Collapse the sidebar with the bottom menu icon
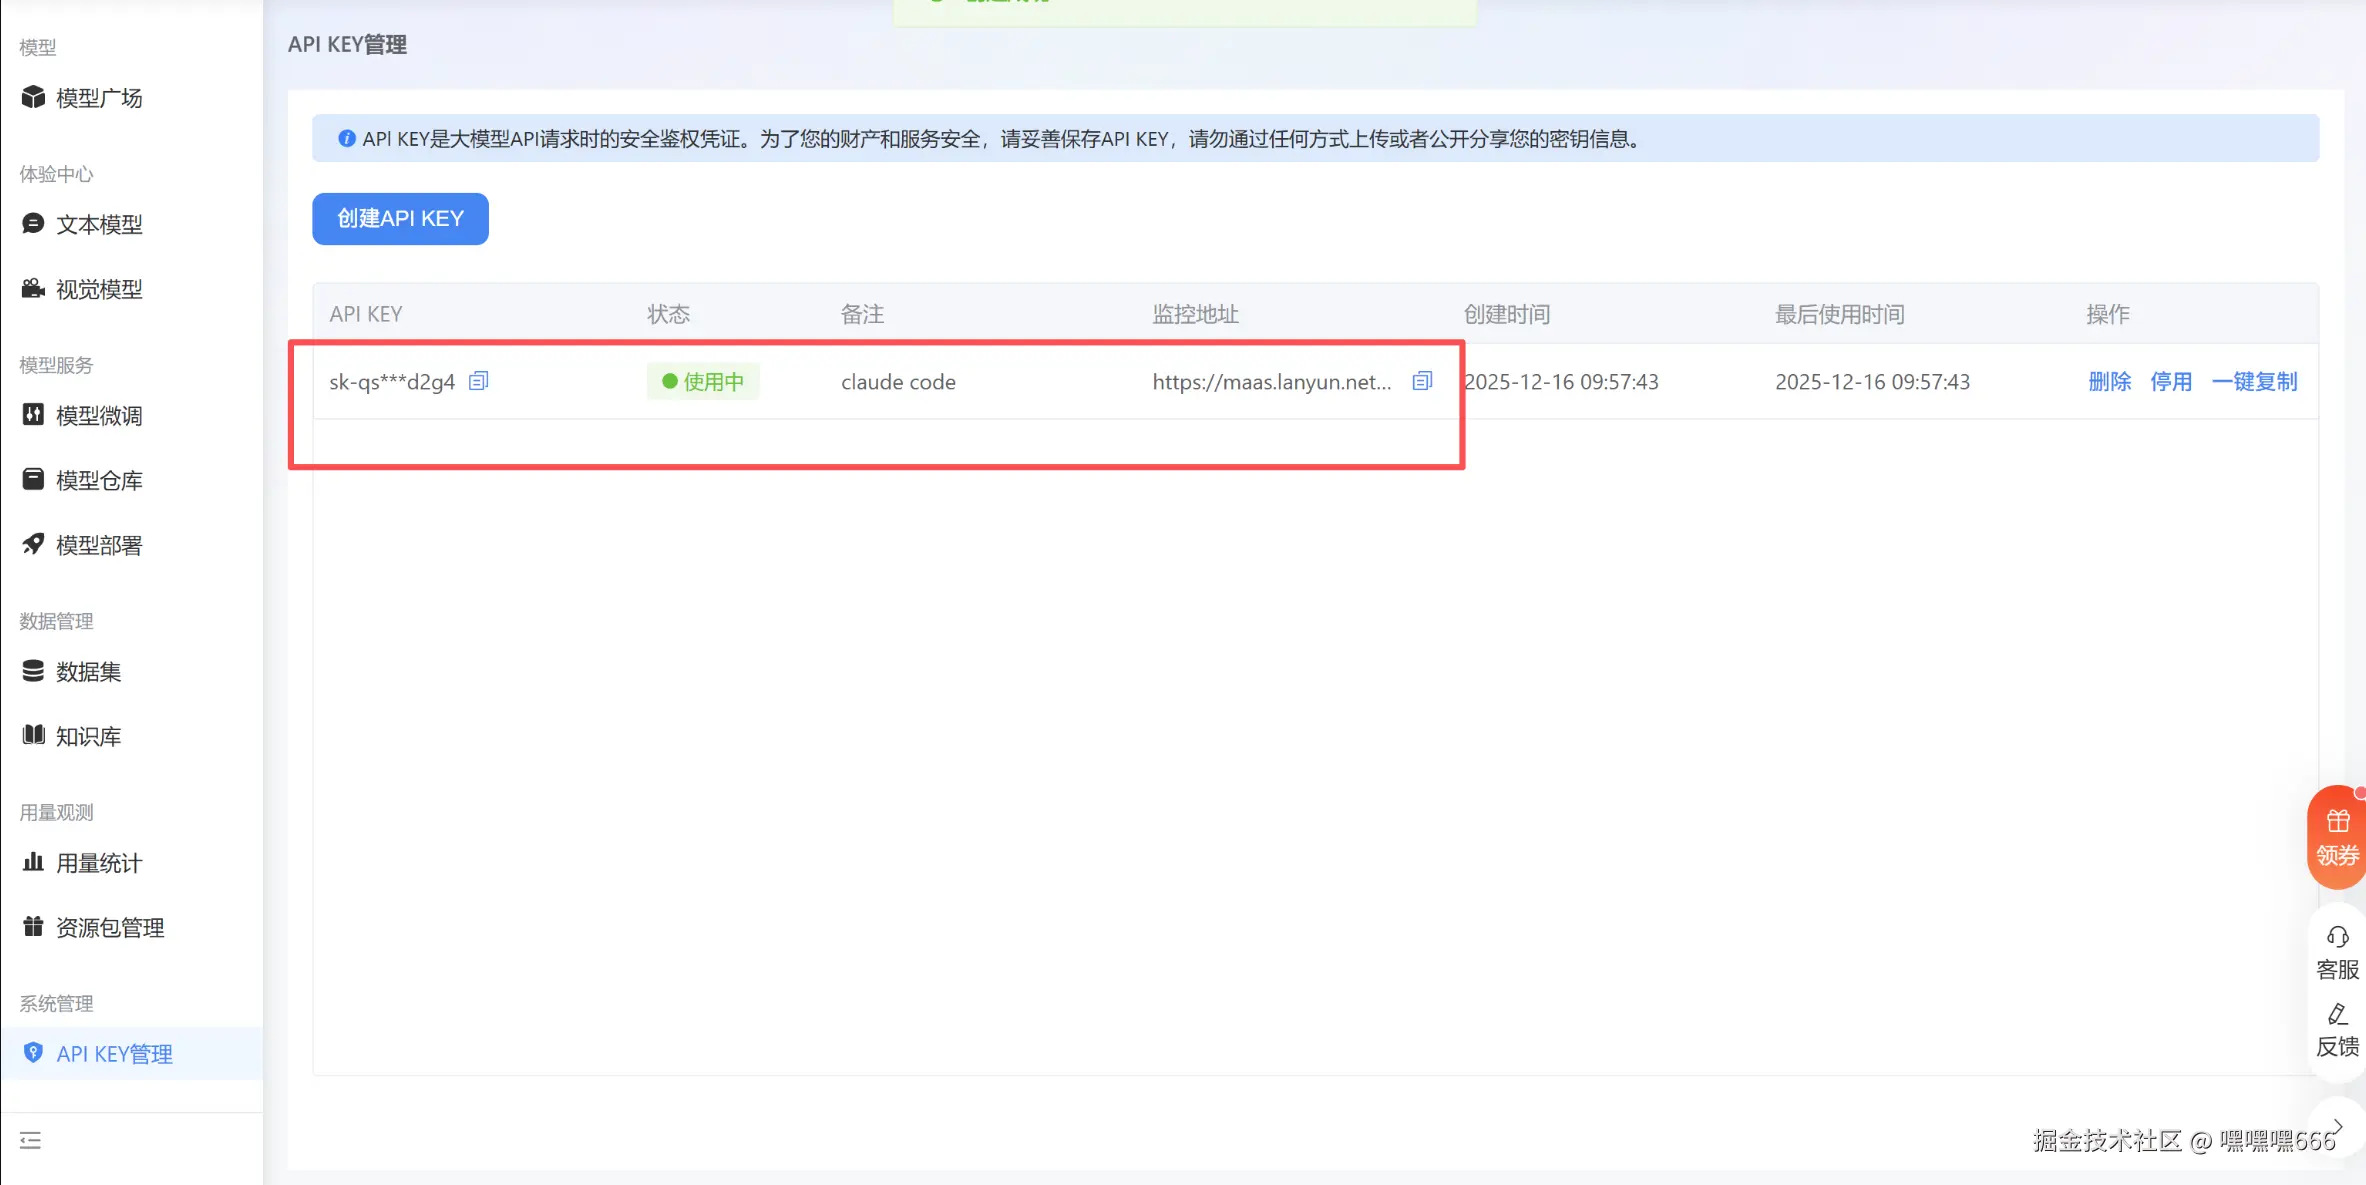Screen dimensions: 2366x1185 click(x=30, y=1140)
